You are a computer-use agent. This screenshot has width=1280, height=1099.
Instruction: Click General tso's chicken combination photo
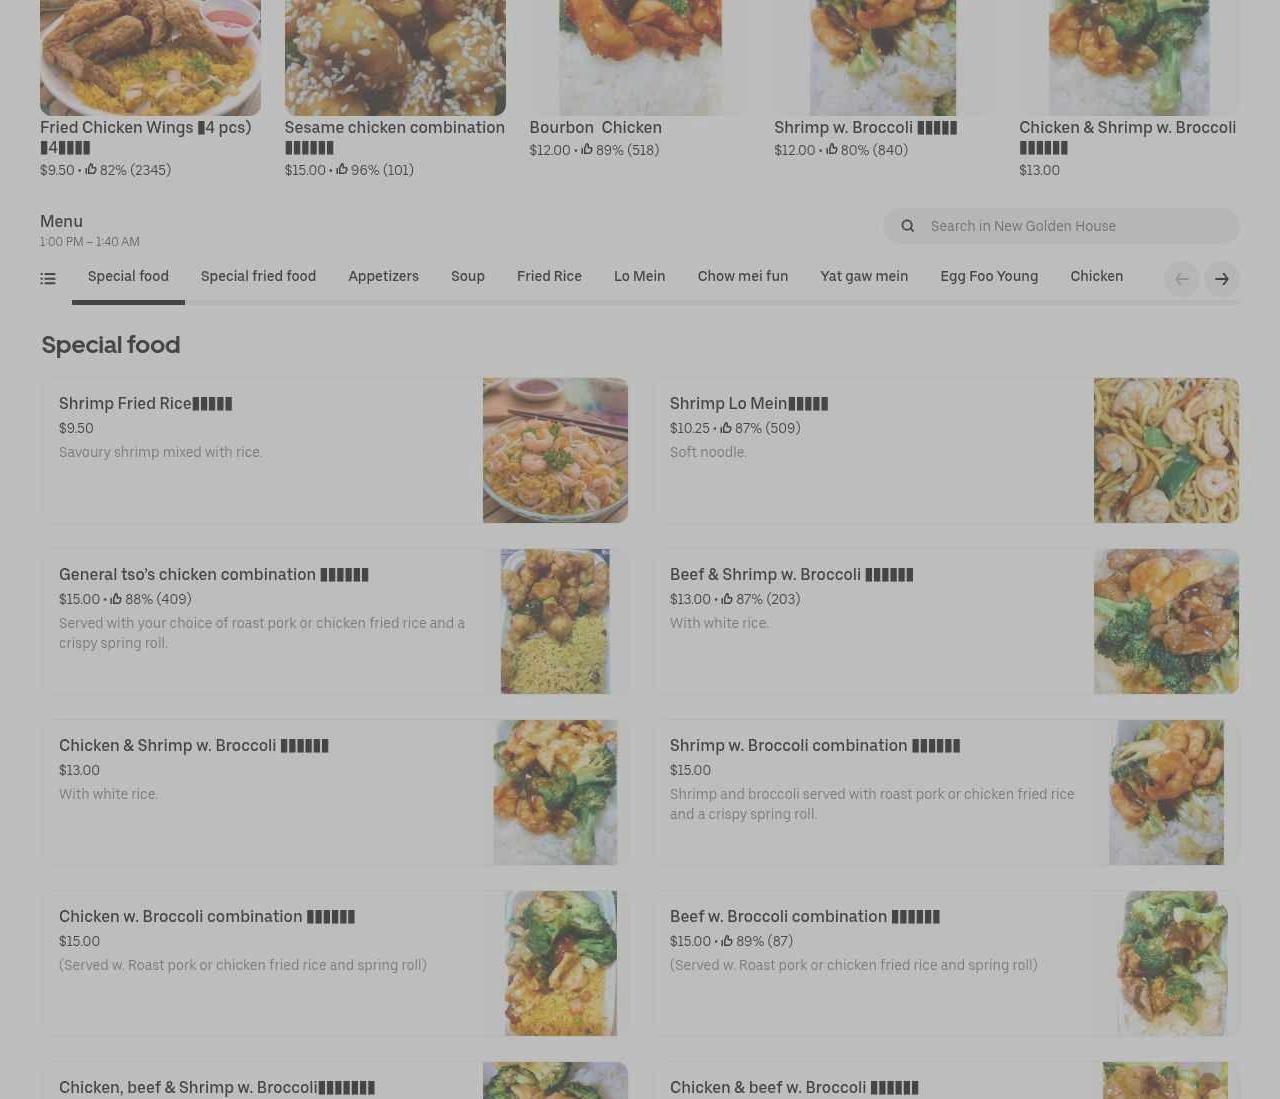555,621
